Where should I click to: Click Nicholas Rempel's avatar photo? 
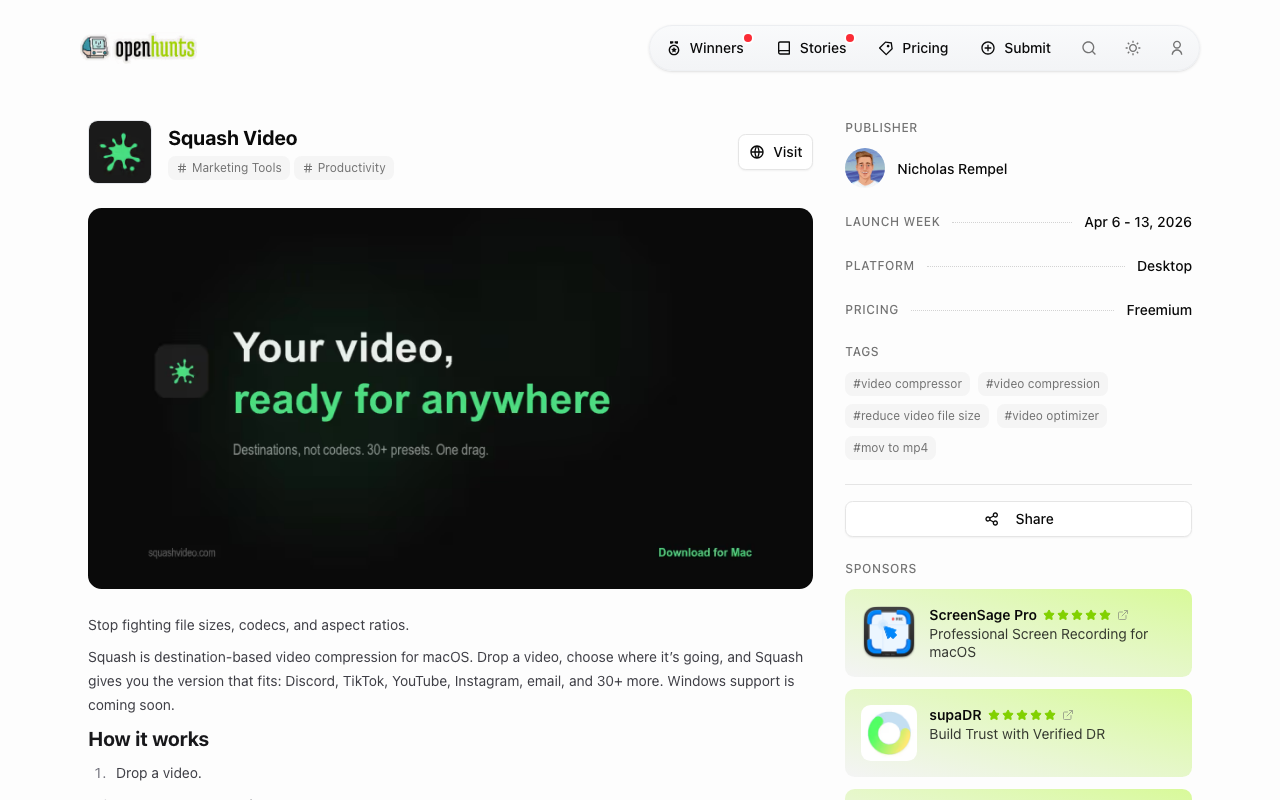point(865,168)
